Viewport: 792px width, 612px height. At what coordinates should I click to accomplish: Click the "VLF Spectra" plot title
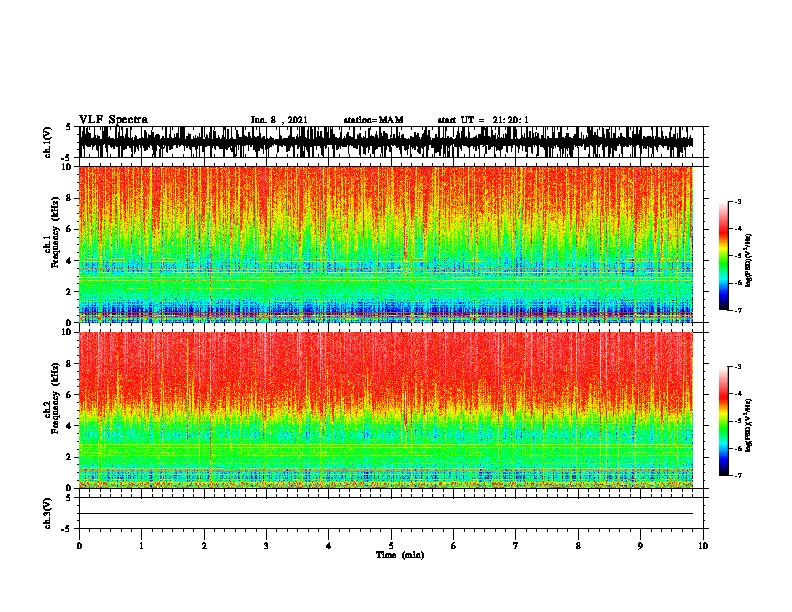click(x=113, y=120)
